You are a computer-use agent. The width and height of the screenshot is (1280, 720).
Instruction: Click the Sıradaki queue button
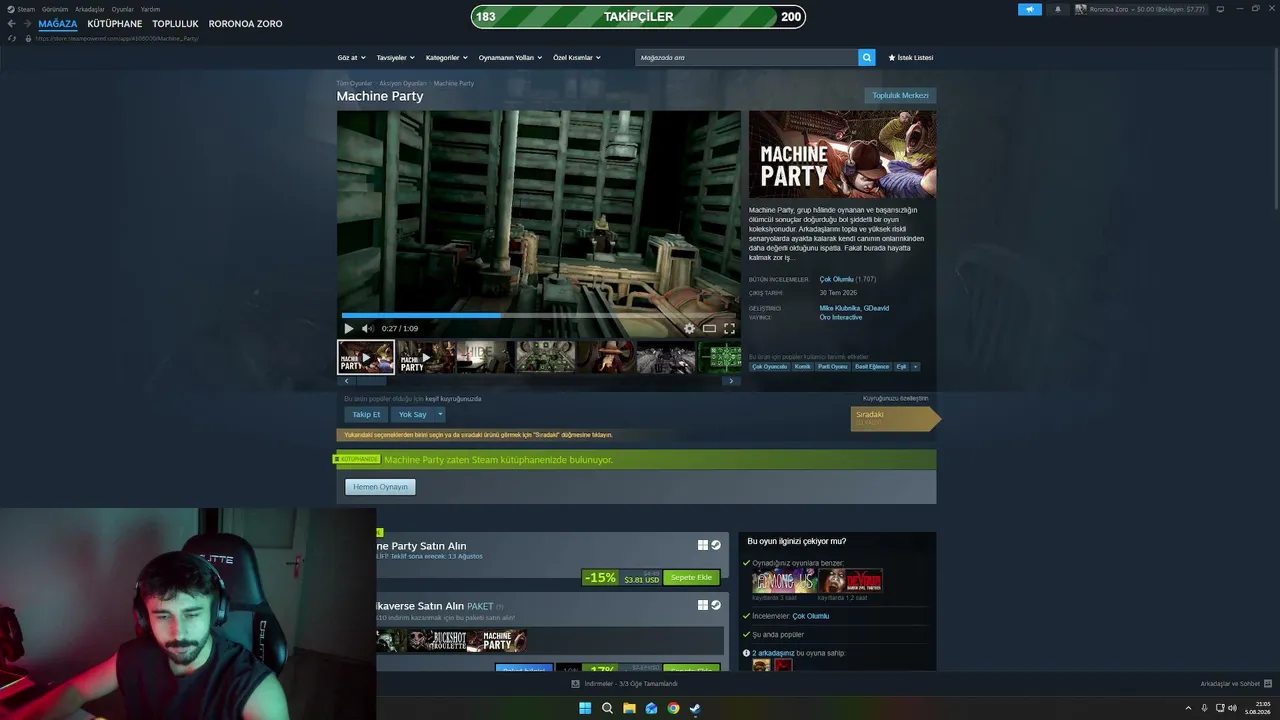point(896,418)
